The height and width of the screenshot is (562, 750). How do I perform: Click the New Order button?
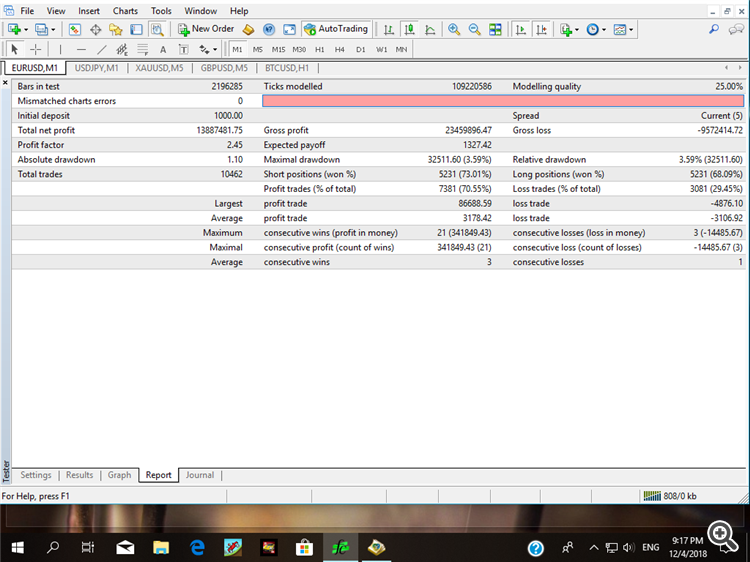pos(206,29)
